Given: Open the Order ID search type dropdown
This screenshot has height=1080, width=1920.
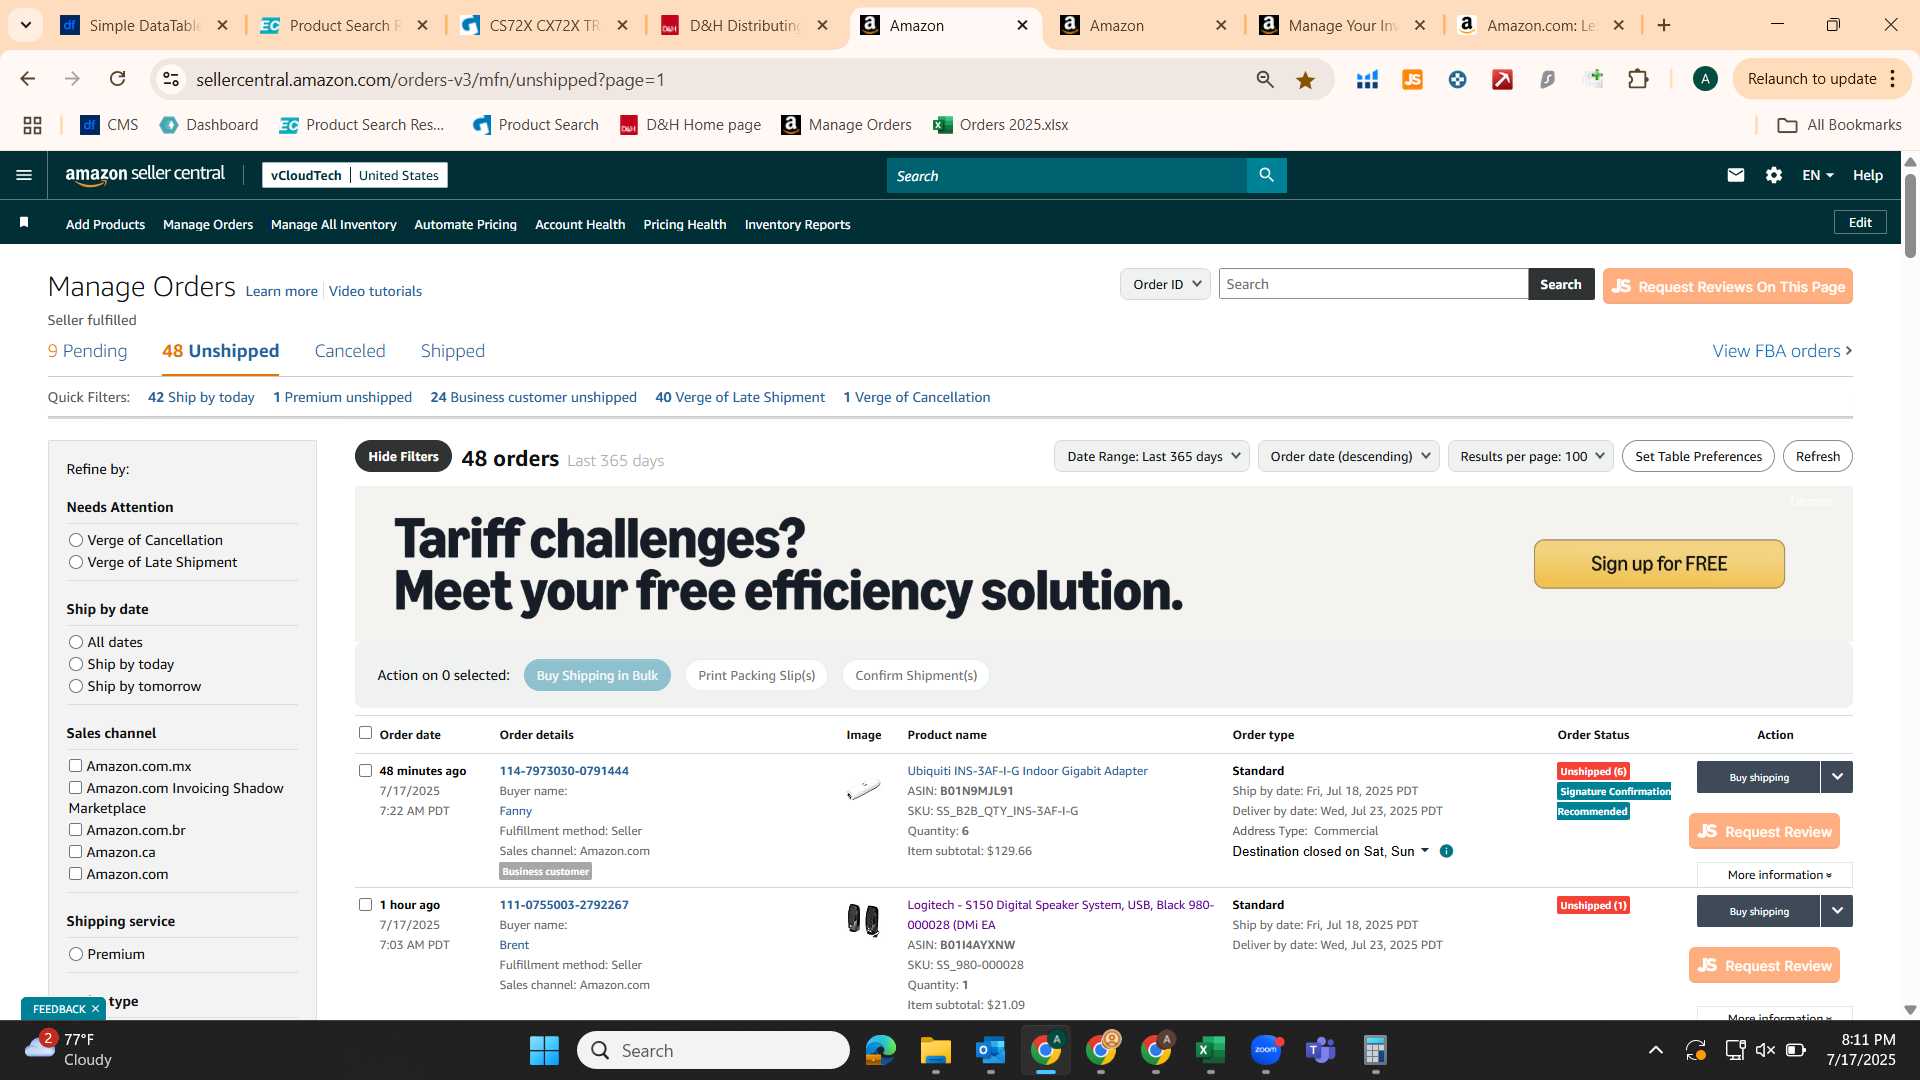Looking at the screenshot, I should click(1165, 284).
